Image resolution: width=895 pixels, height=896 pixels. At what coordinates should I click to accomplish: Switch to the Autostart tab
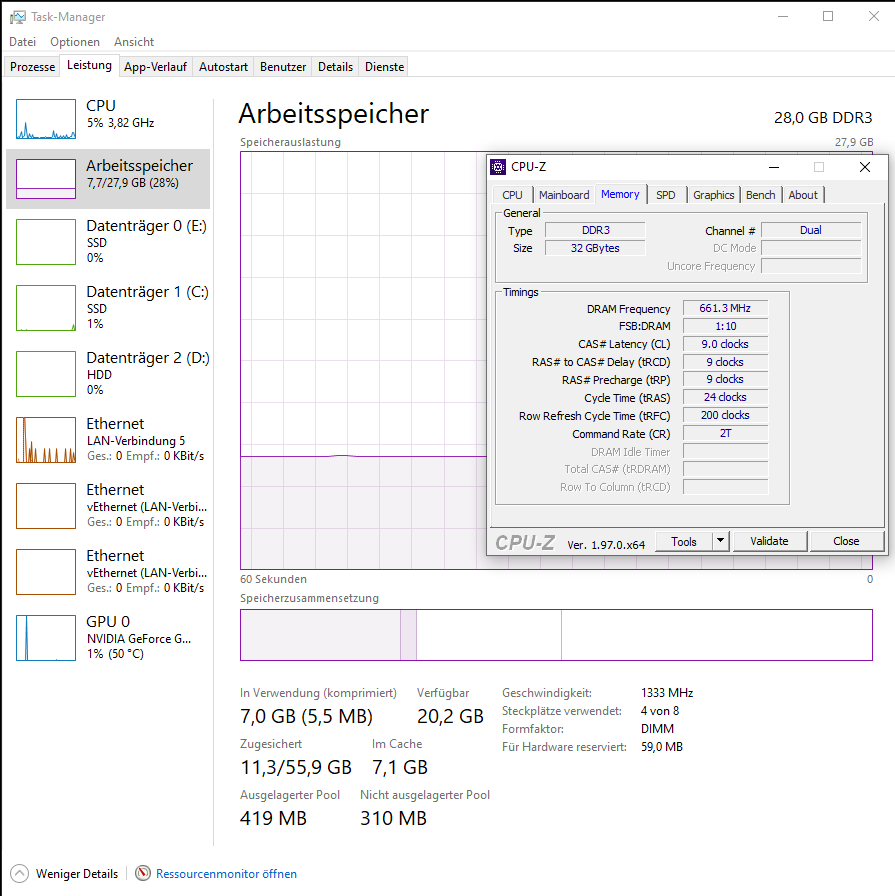223,67
